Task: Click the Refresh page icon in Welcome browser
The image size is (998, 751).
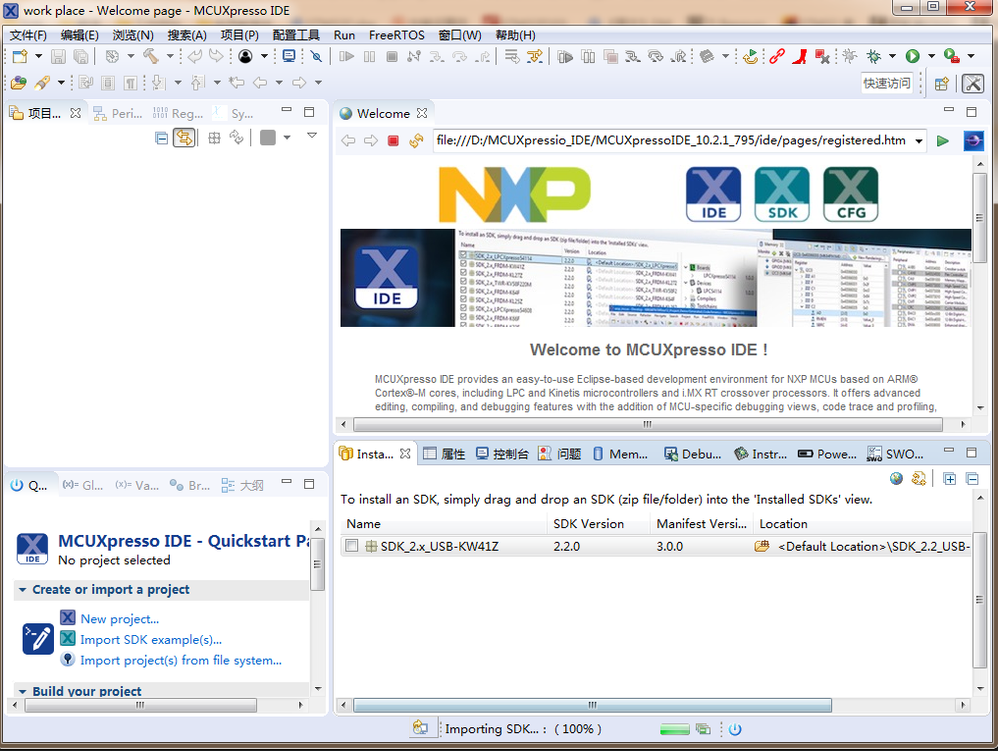Action: (x=416, y=141)
